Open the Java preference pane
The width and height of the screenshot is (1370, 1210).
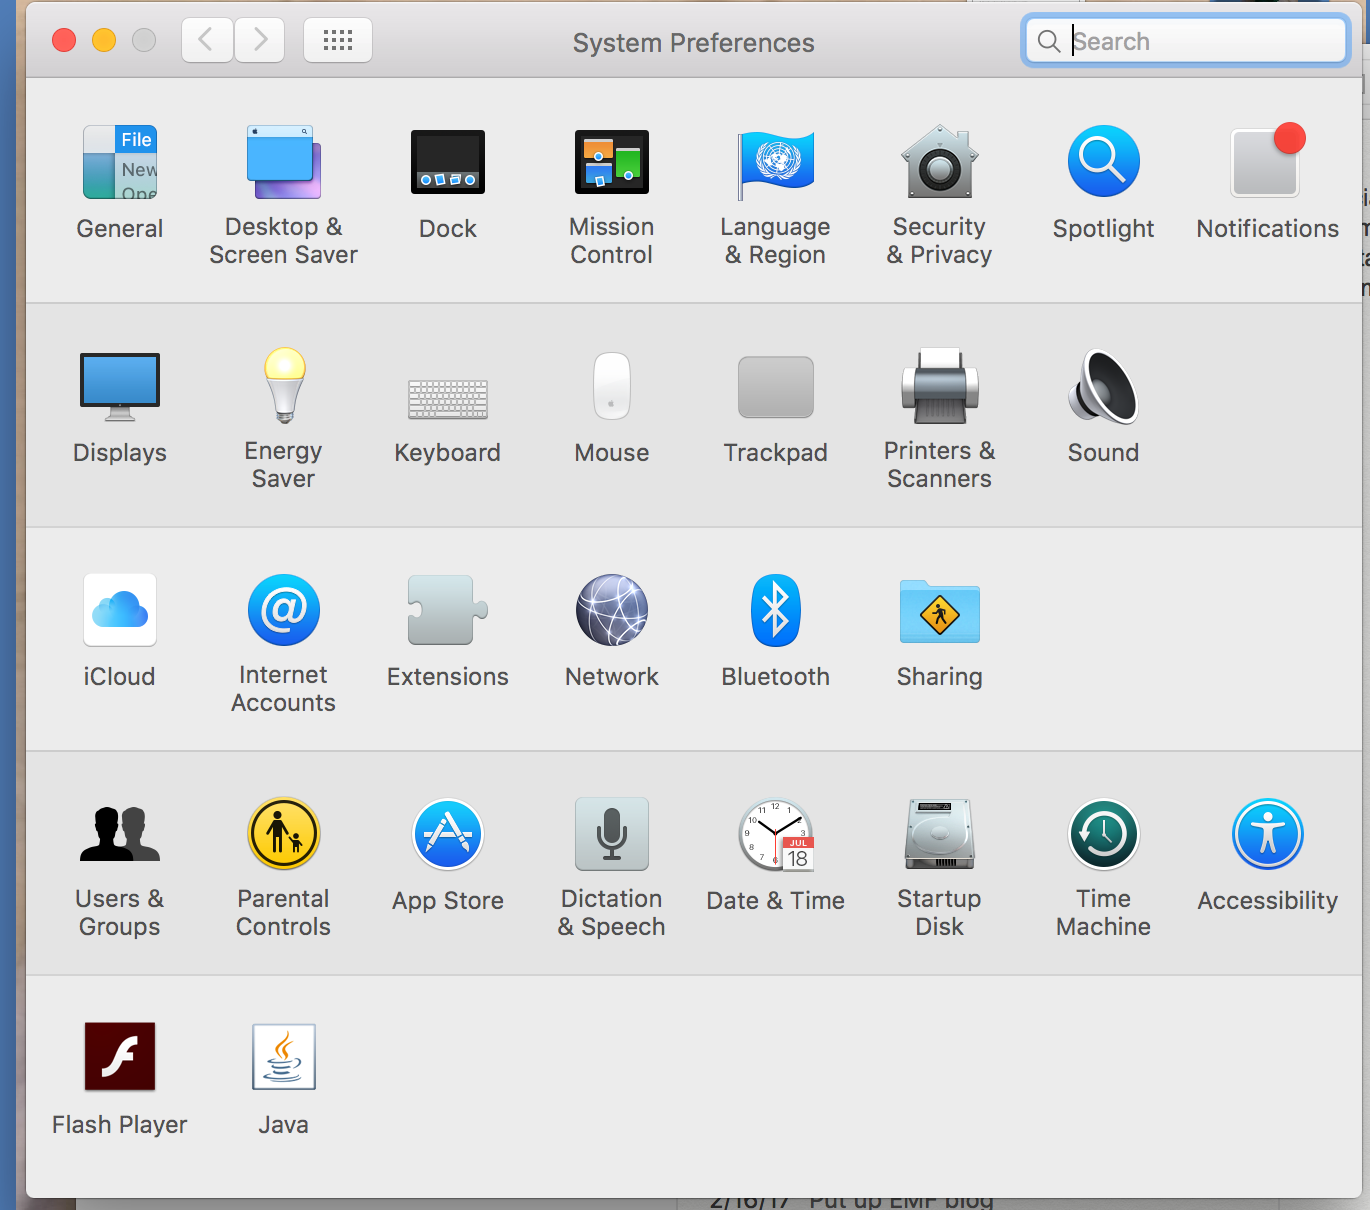click(x=284, y=1056)
